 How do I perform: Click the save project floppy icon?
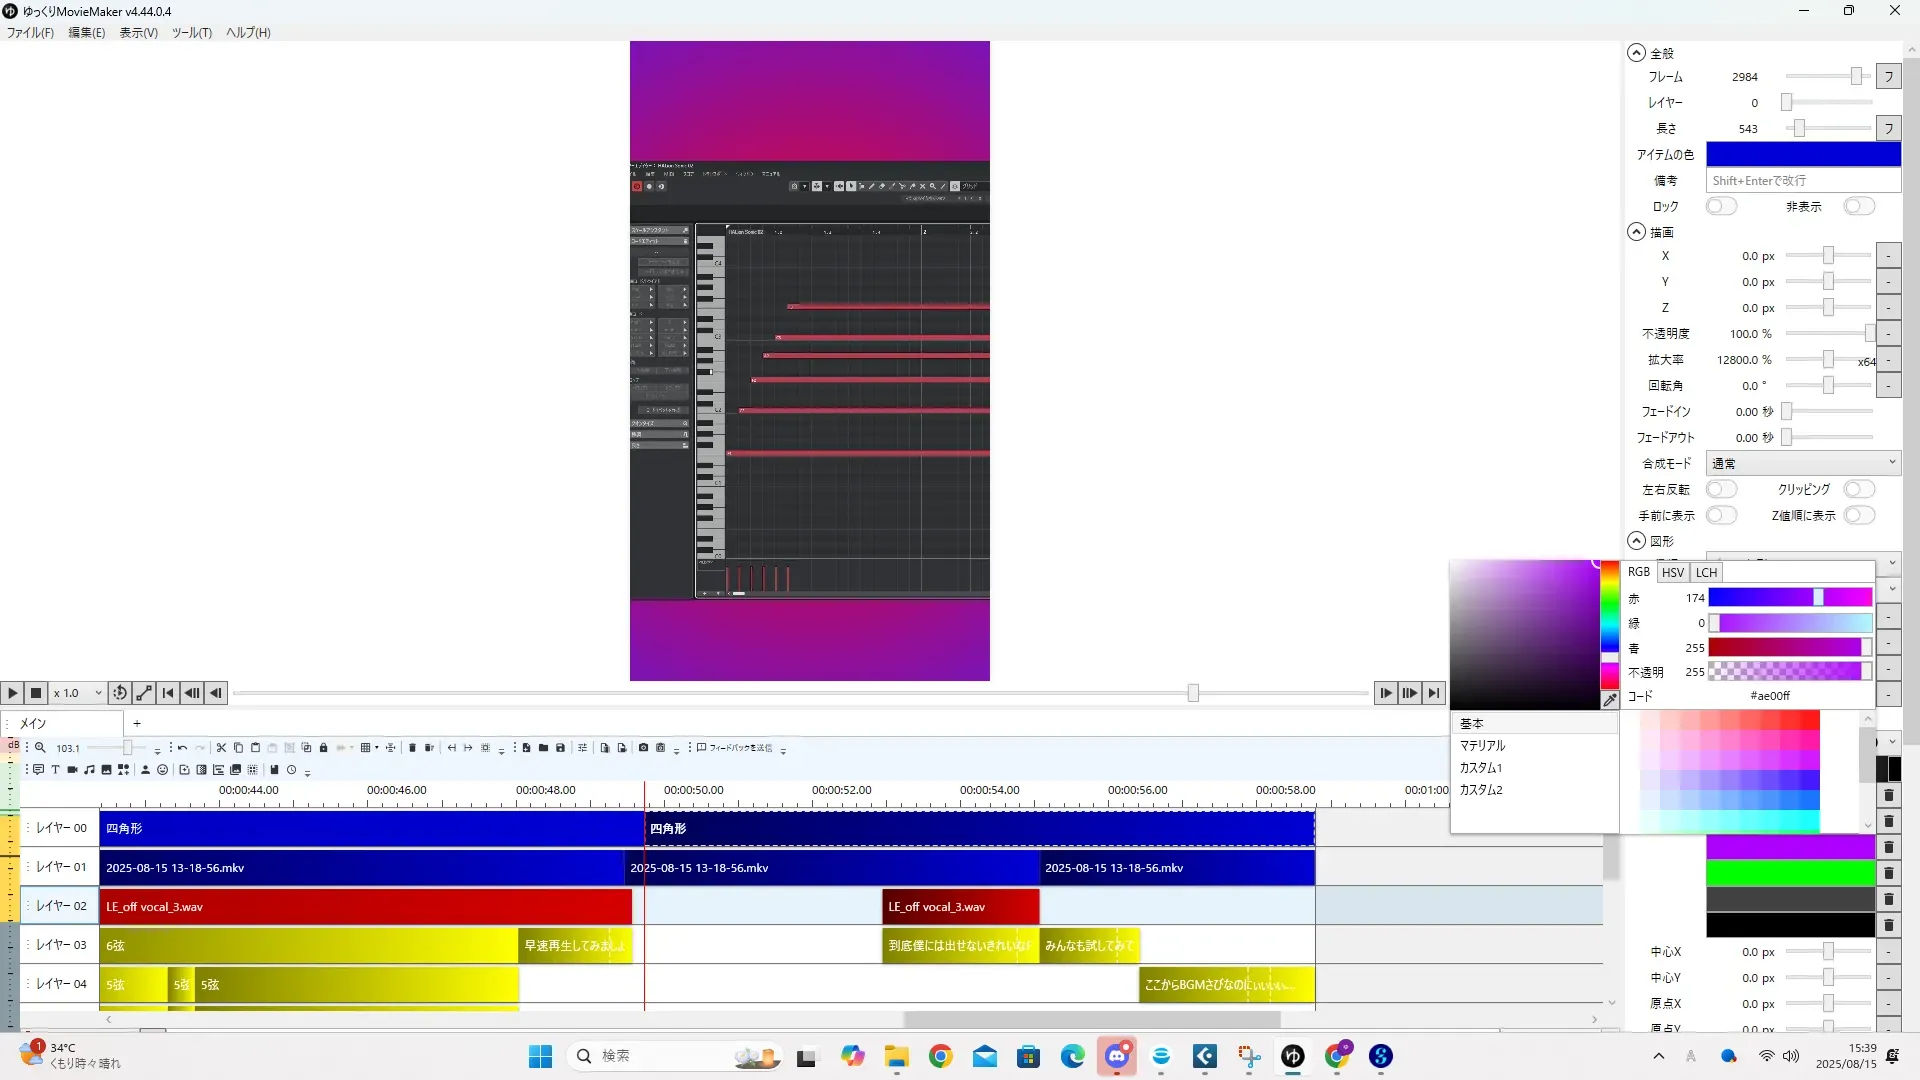[560, 748]
